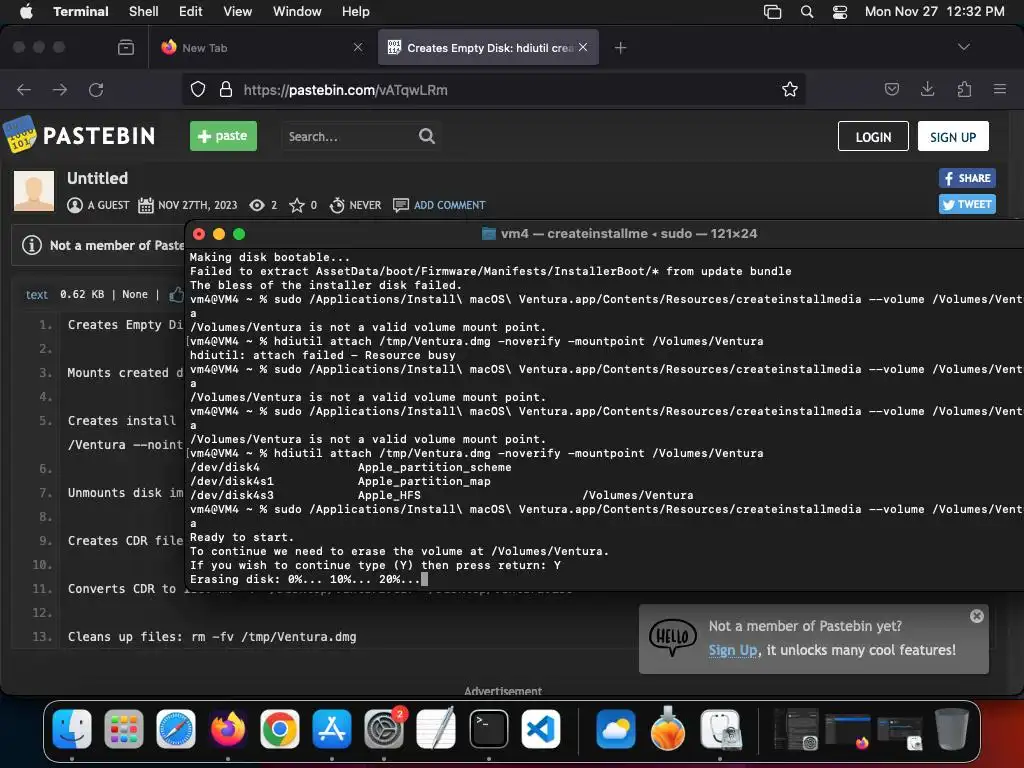
Task: Click the Sign Up link in popup
Action: (733, 650)
